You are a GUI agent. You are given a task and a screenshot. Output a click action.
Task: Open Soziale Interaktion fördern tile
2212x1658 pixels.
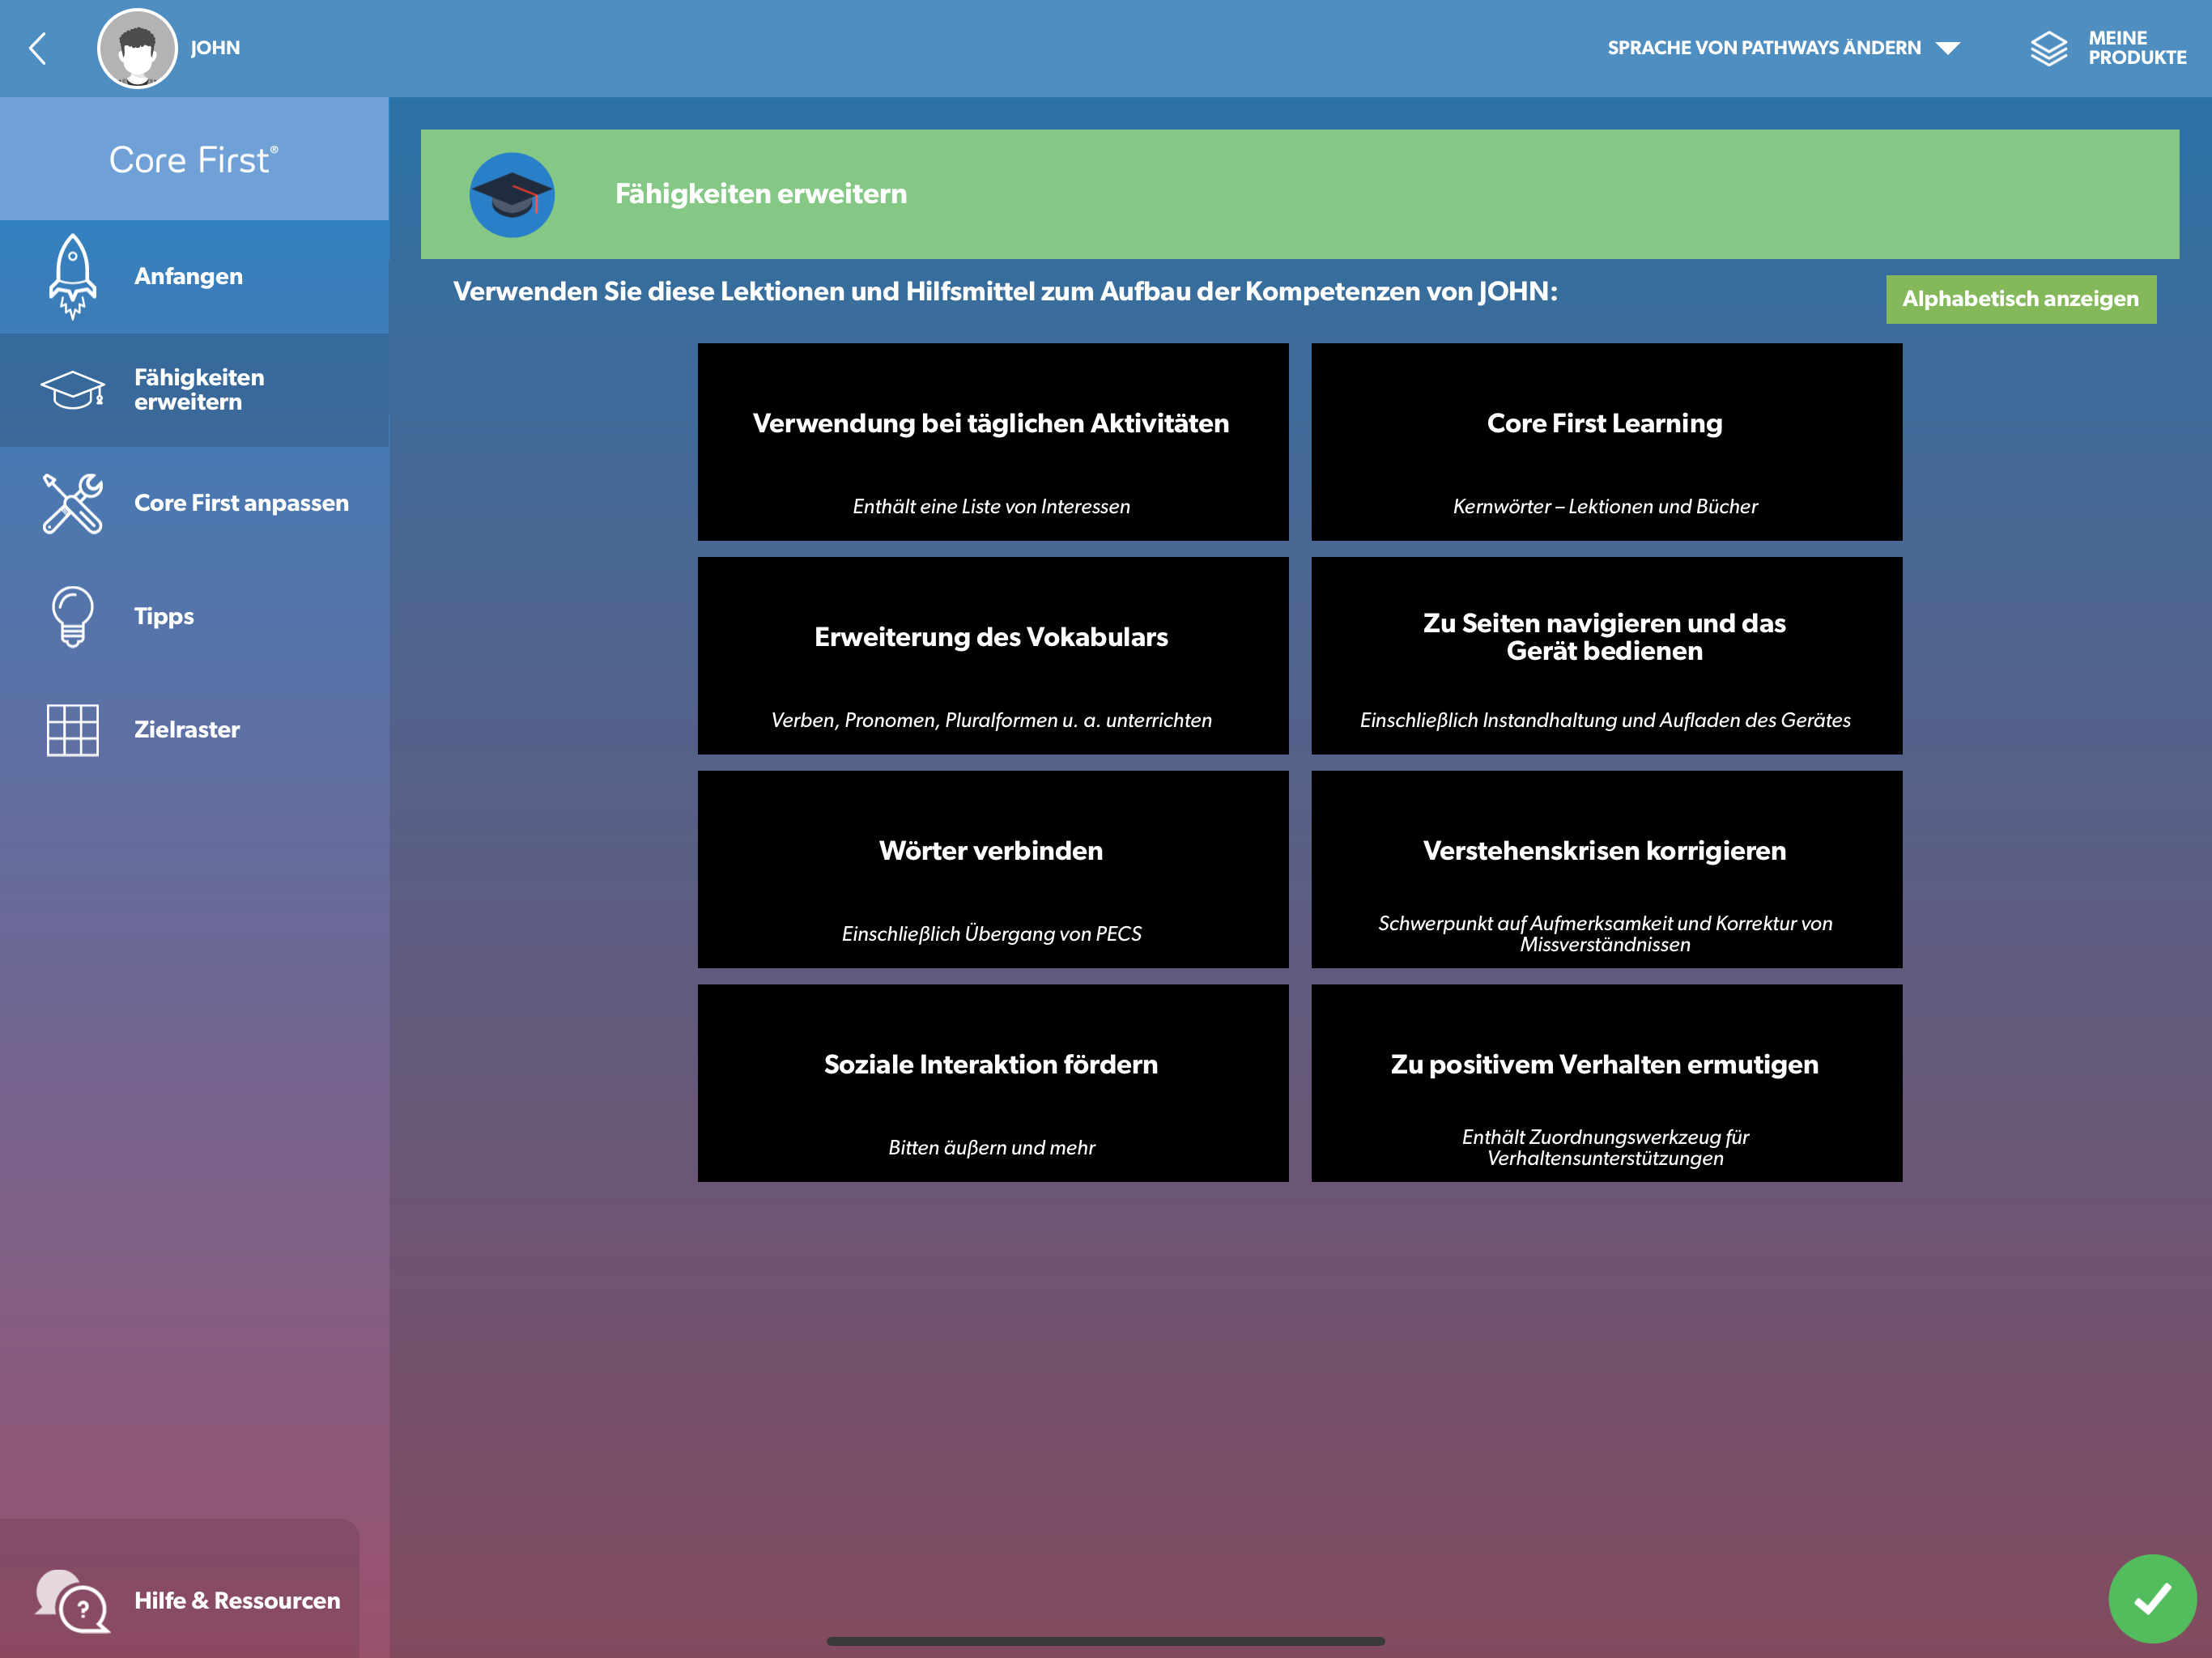993,1083
